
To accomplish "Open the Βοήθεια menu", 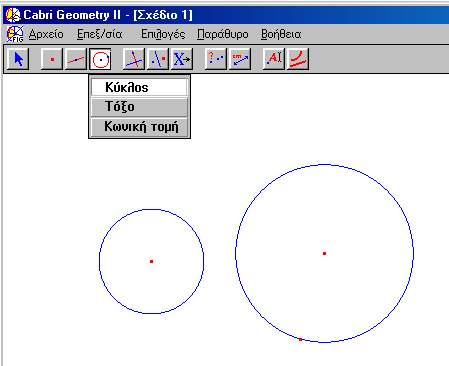I will tap(281, 34).
